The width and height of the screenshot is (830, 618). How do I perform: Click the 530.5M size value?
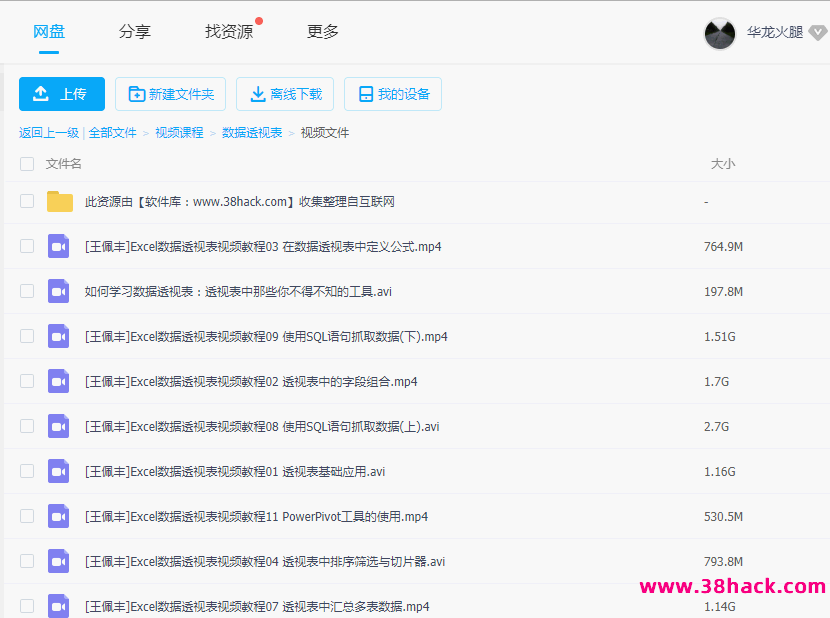click(x=723, y=517)
